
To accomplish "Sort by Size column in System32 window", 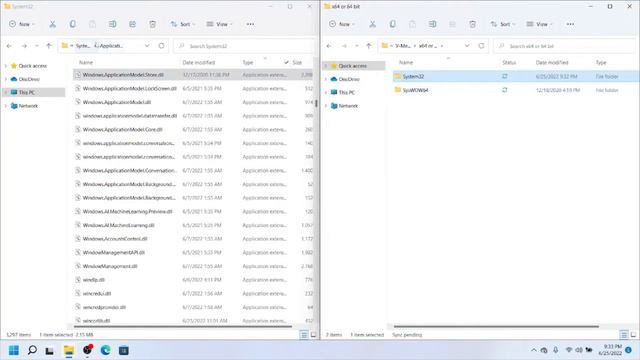I will [298, 62].
